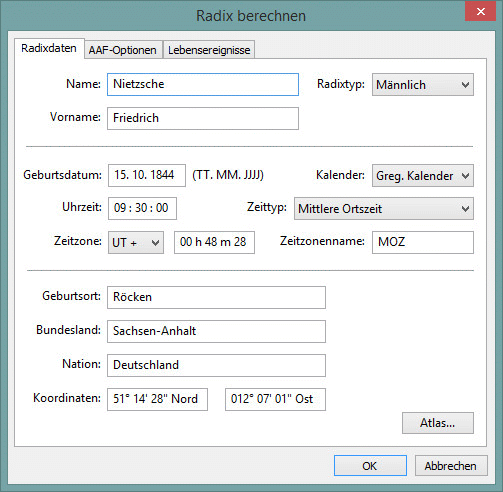The width and height of the screenshot is (503, 492).
Task: Click the latitude field 51° 14' 28" Nord
Action: 157,399
